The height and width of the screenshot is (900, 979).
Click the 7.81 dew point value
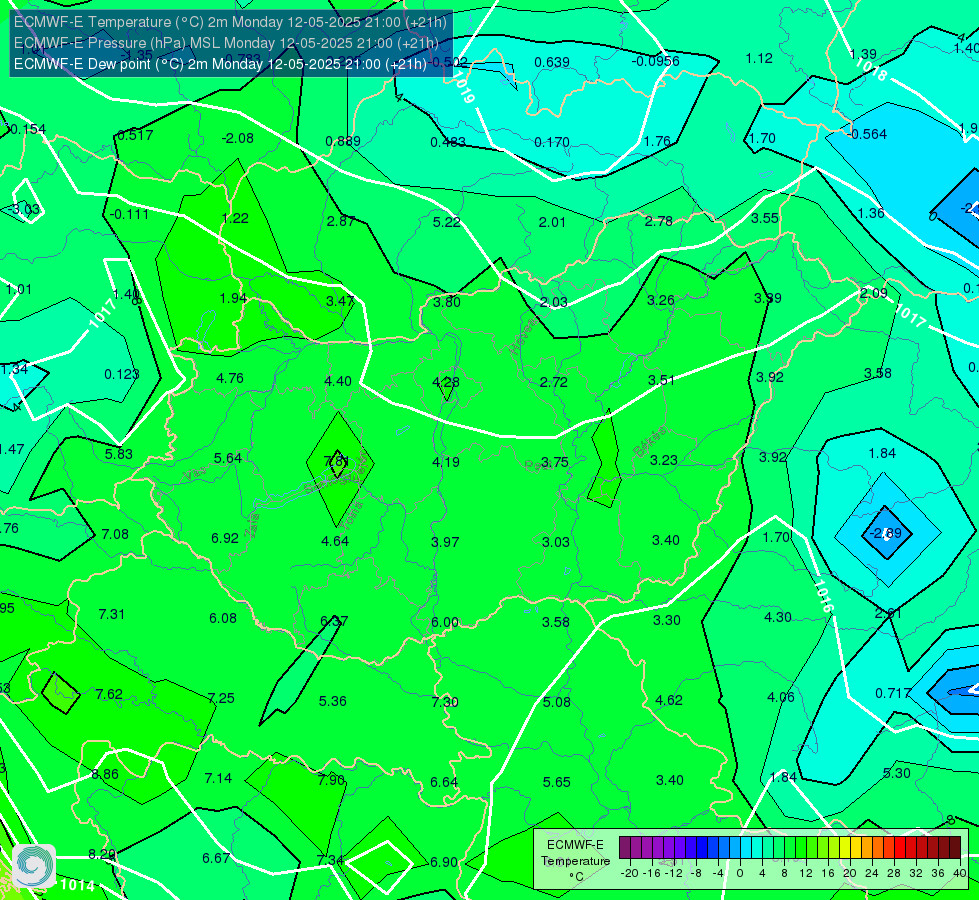(x=337, y=462)
